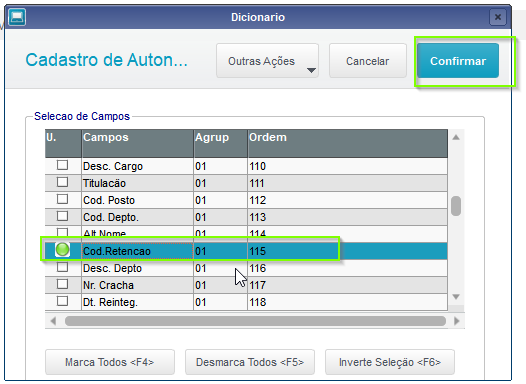This screenshot has width=526, height=384.
Task: Toggle the green Cod.Retencao marker
Action: (x=62, y=250)
